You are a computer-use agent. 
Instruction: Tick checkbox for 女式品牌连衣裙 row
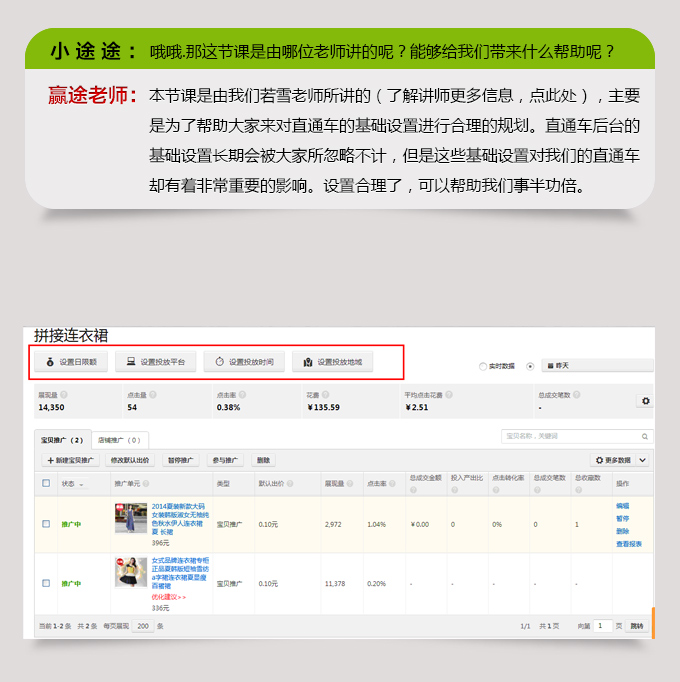tap(46, 583)
